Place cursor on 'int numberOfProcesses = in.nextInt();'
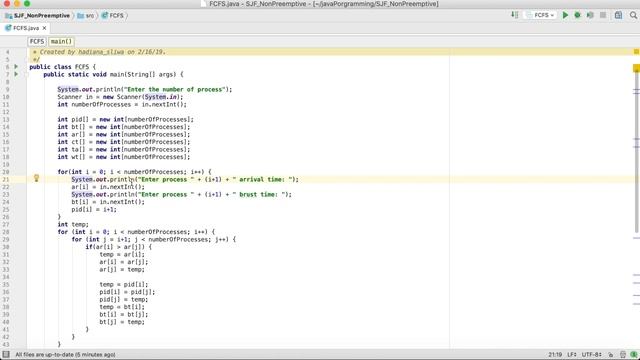The width and height of the screenshot is (640, 360). click(x=122, y=104)
